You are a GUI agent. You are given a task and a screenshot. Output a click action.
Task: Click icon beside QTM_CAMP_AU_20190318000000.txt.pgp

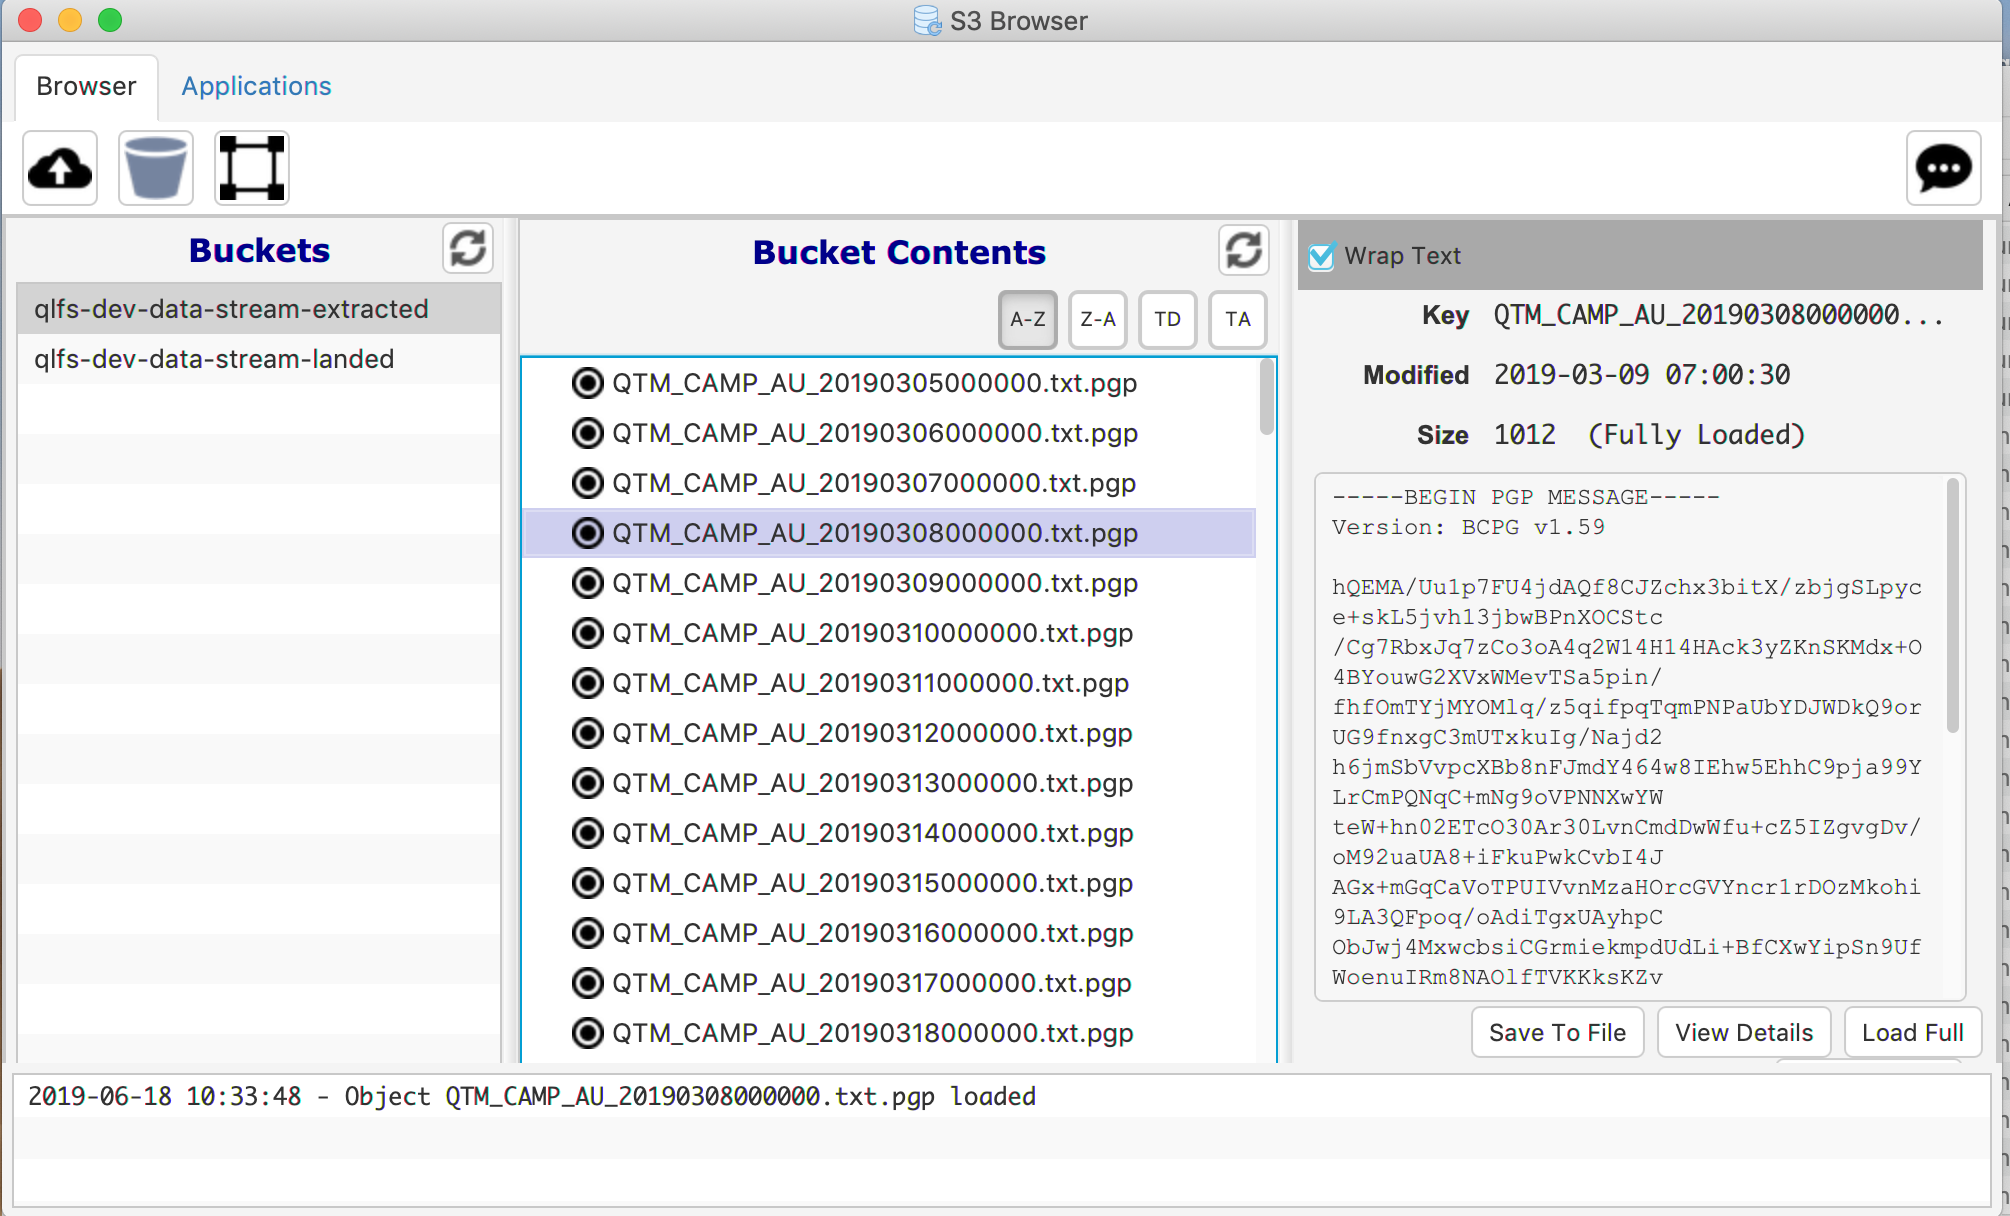(587, 1033)
